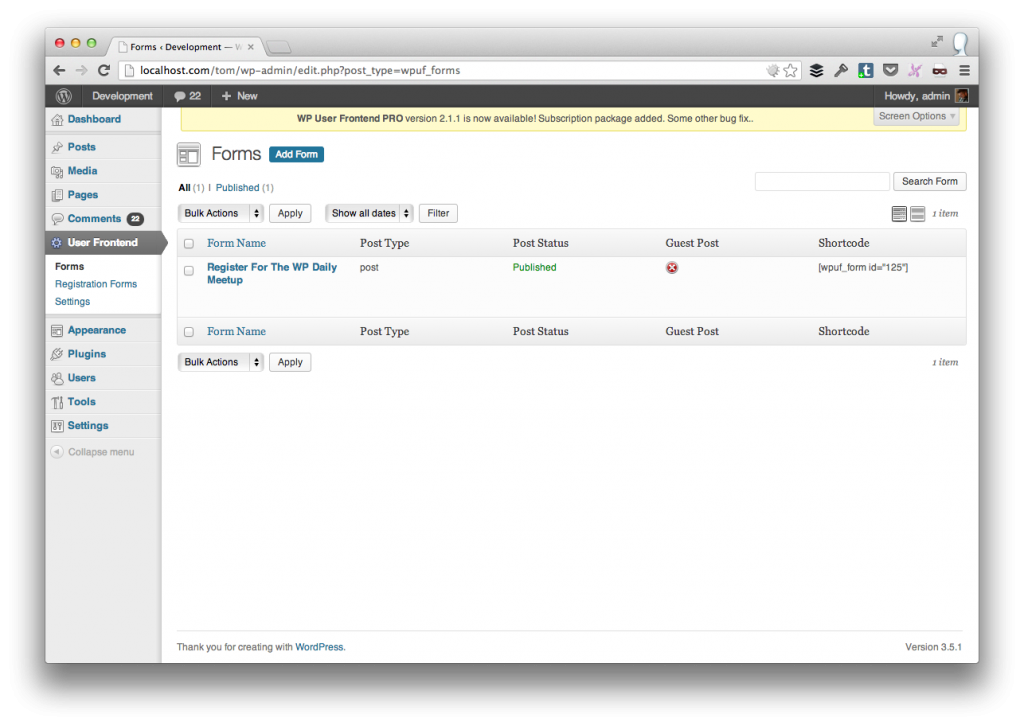Open the Chrome hamburger menu
The height and width of the screenshot is (726, 1024).
[x=965, y=71]
